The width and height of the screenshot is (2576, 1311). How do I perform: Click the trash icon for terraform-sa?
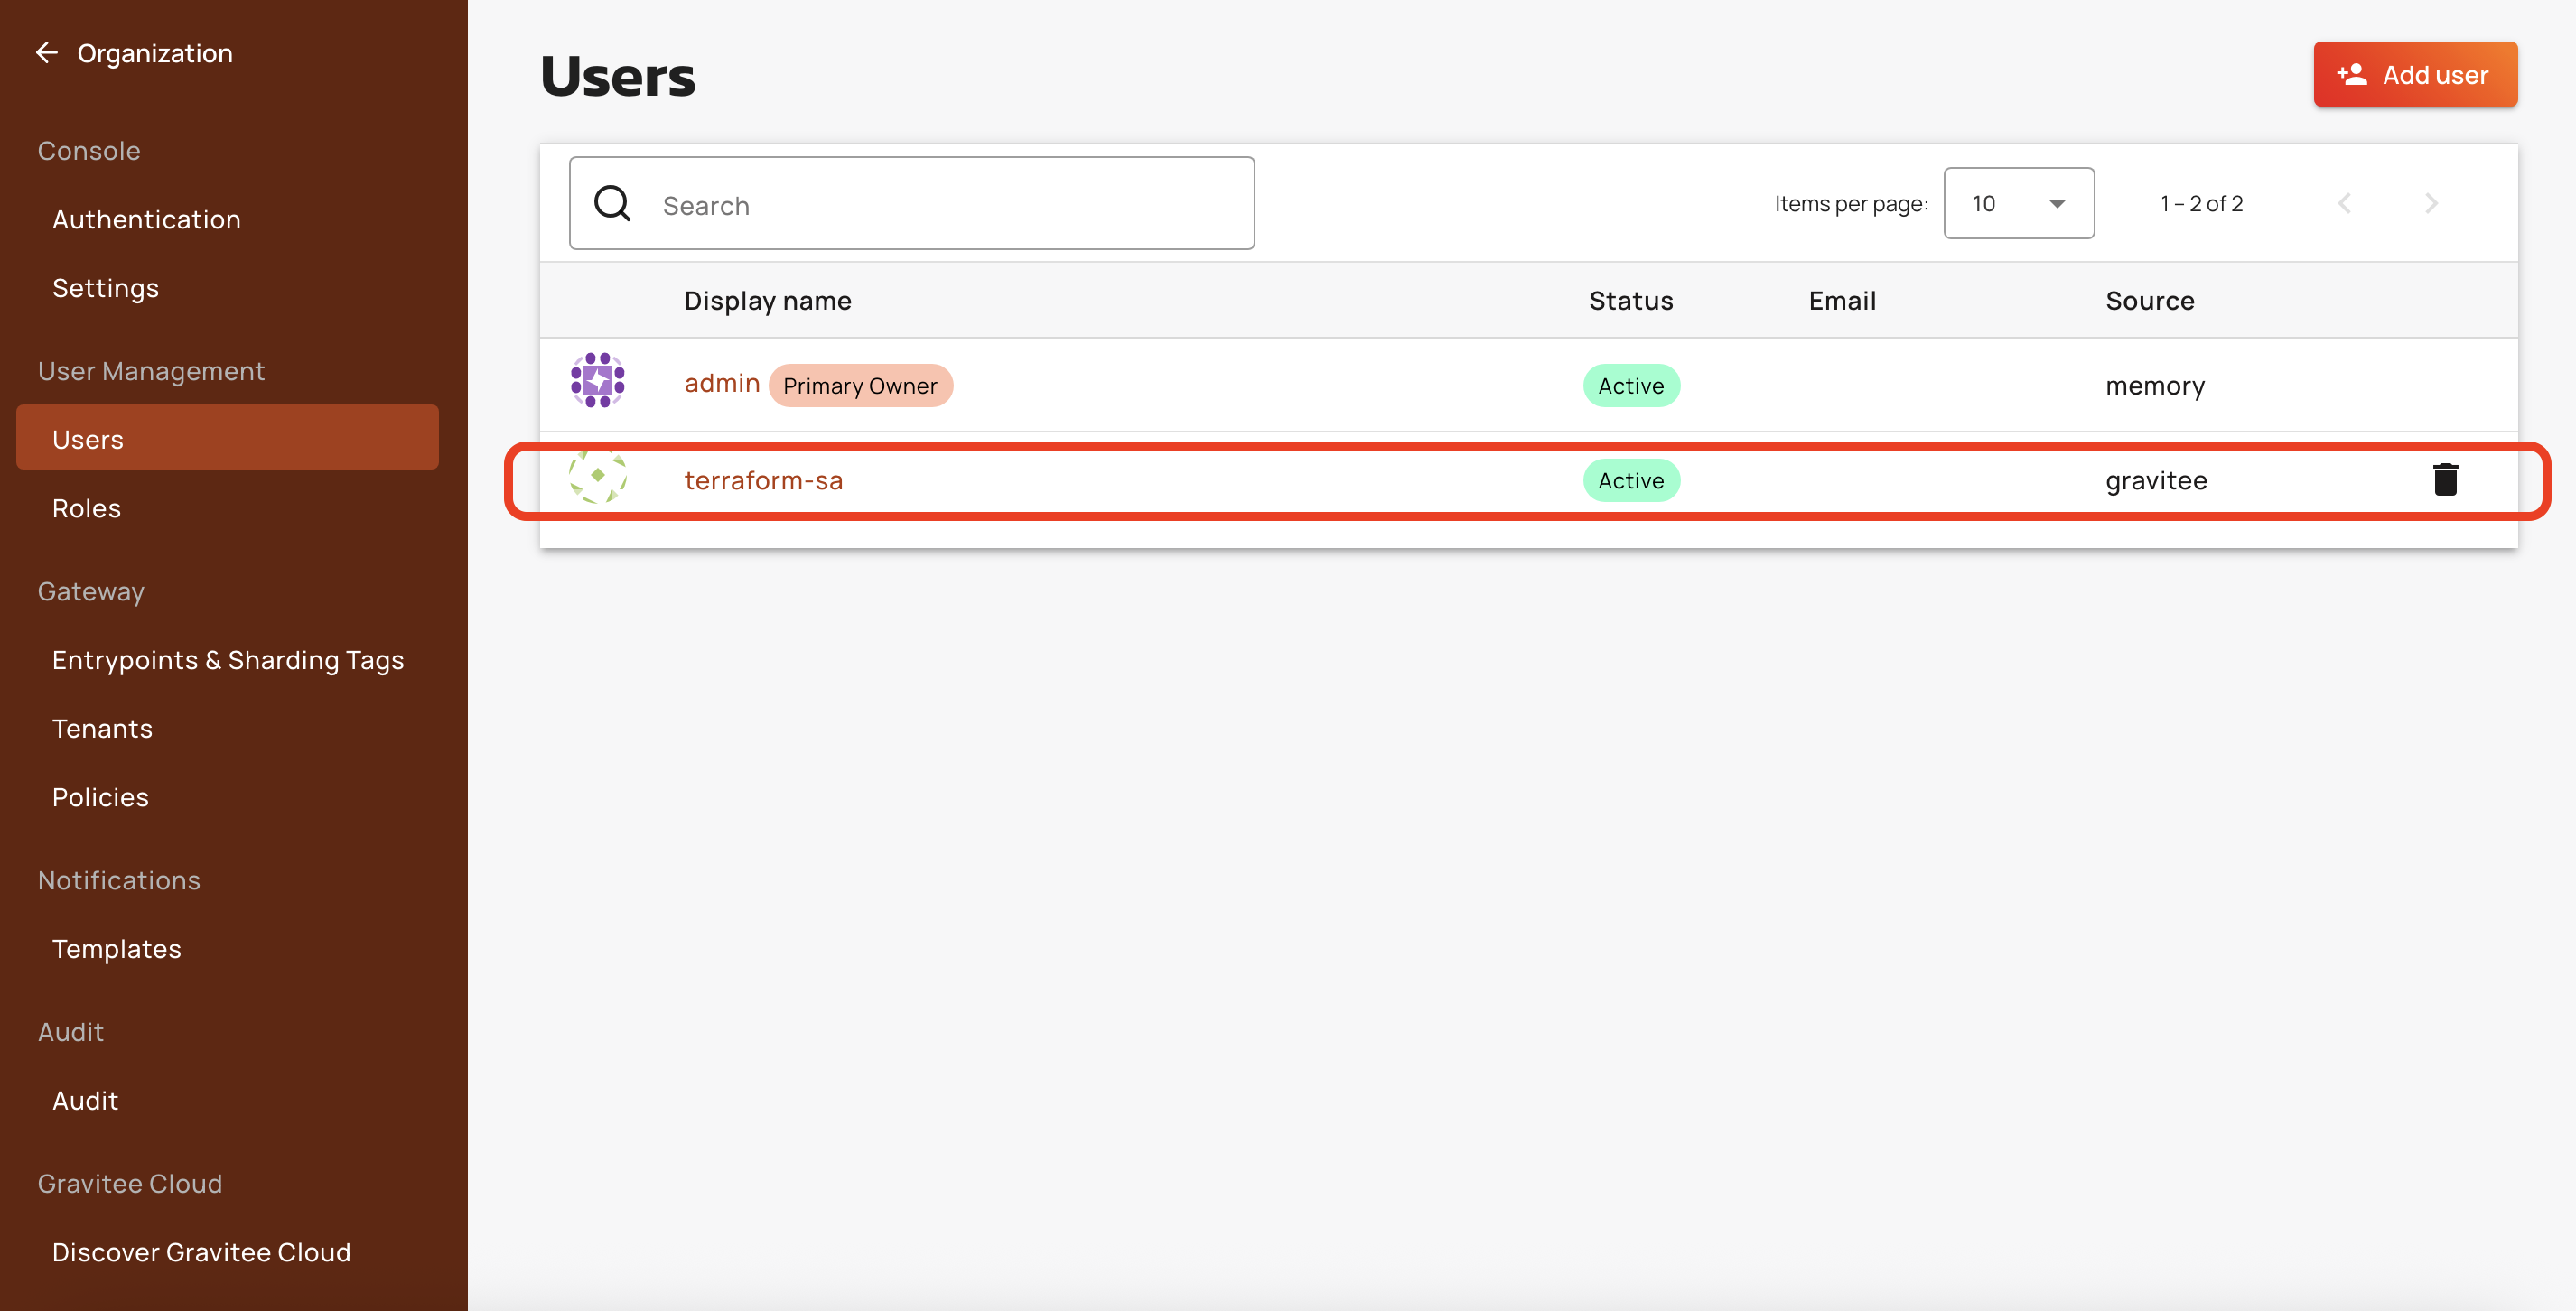coord(2444,480)
